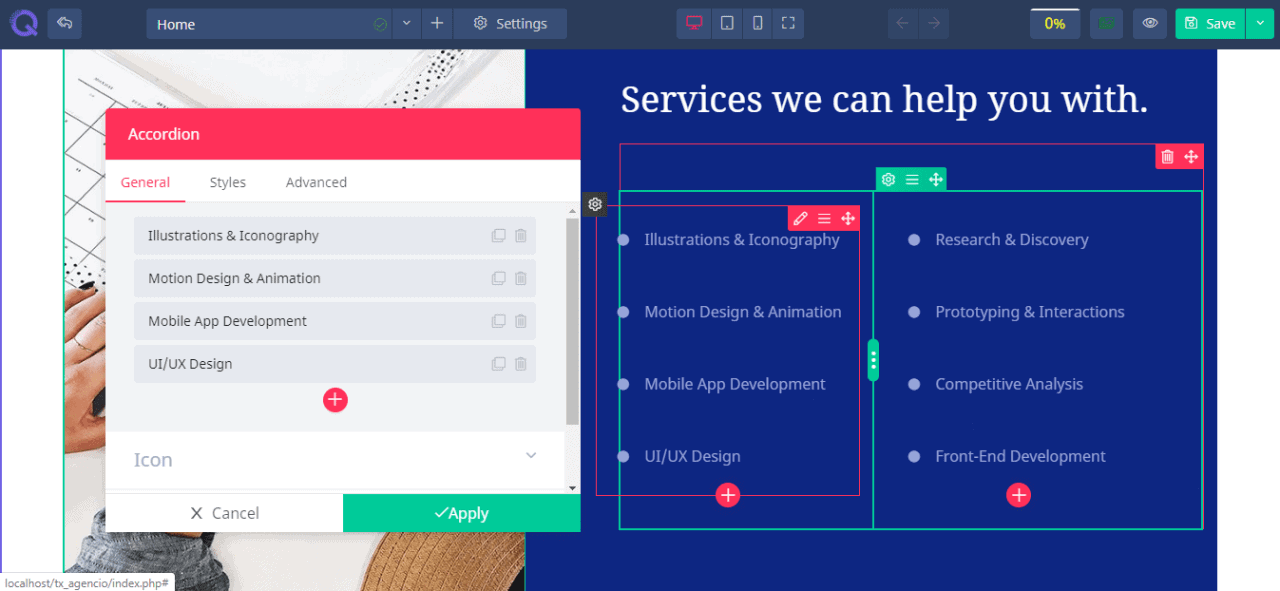Open the Home page selector dropdown
The height and width of the screenshot is (591, 1280).
405,23
